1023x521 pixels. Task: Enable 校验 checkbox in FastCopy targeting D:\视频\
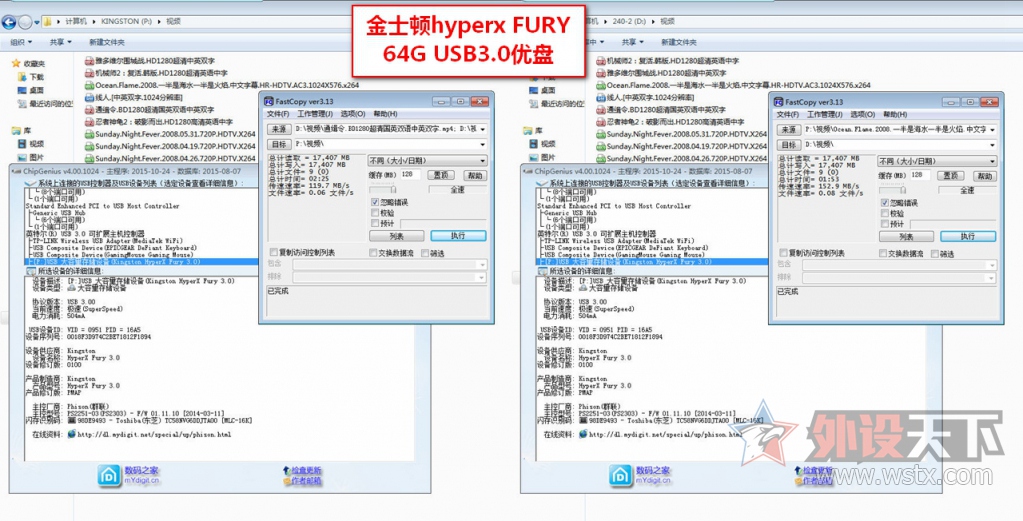click(885, 213)
